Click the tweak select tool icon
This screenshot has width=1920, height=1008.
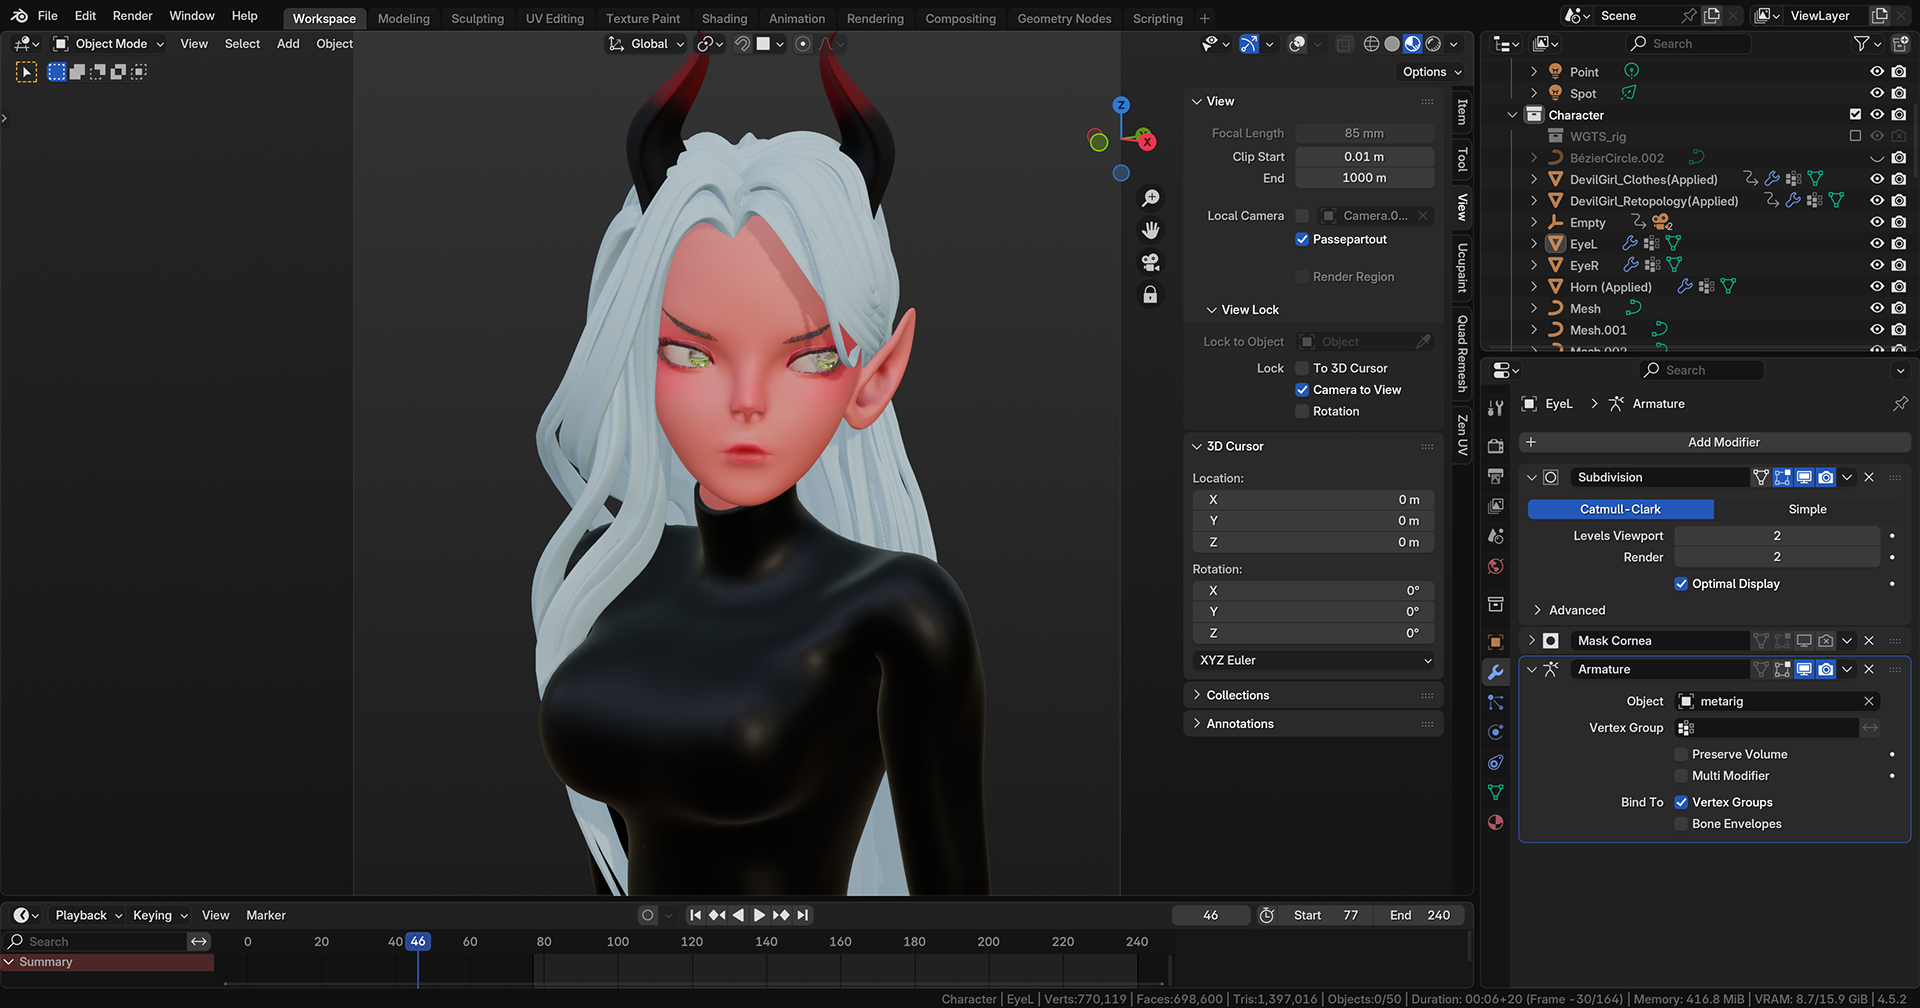(x=26, y=72)
